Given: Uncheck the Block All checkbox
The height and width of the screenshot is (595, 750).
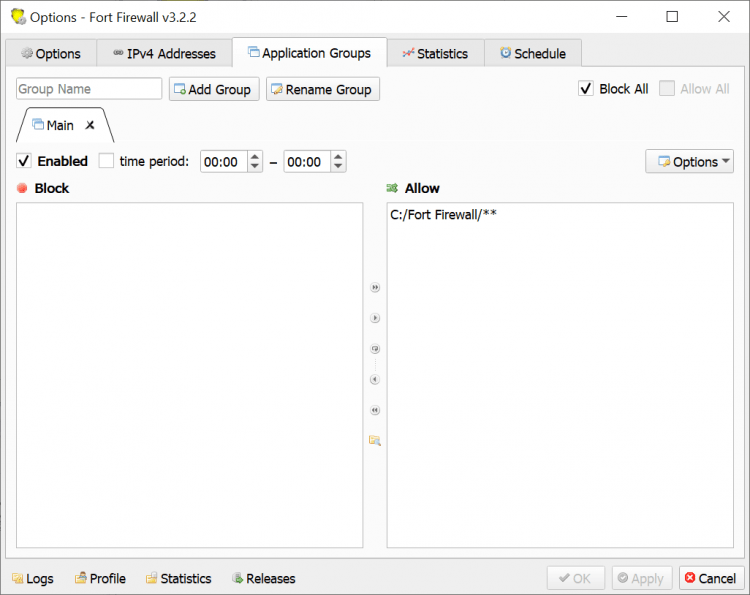Looking at the screenshot, I should point(586,89).
